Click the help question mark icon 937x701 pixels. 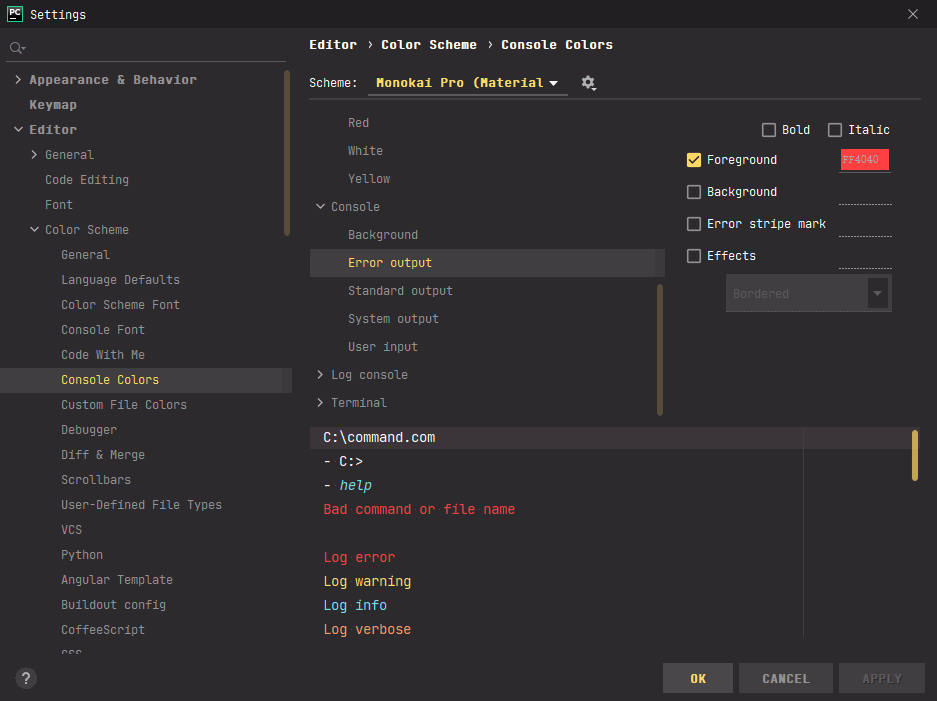tap(27, 678)
